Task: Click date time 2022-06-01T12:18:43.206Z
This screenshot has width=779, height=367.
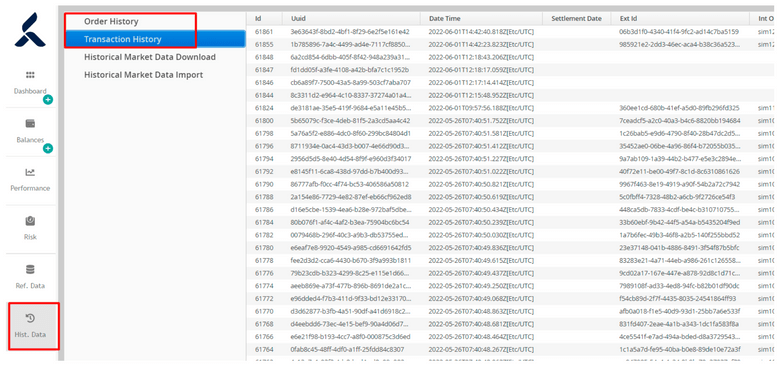Action: (x=481, y=57)
